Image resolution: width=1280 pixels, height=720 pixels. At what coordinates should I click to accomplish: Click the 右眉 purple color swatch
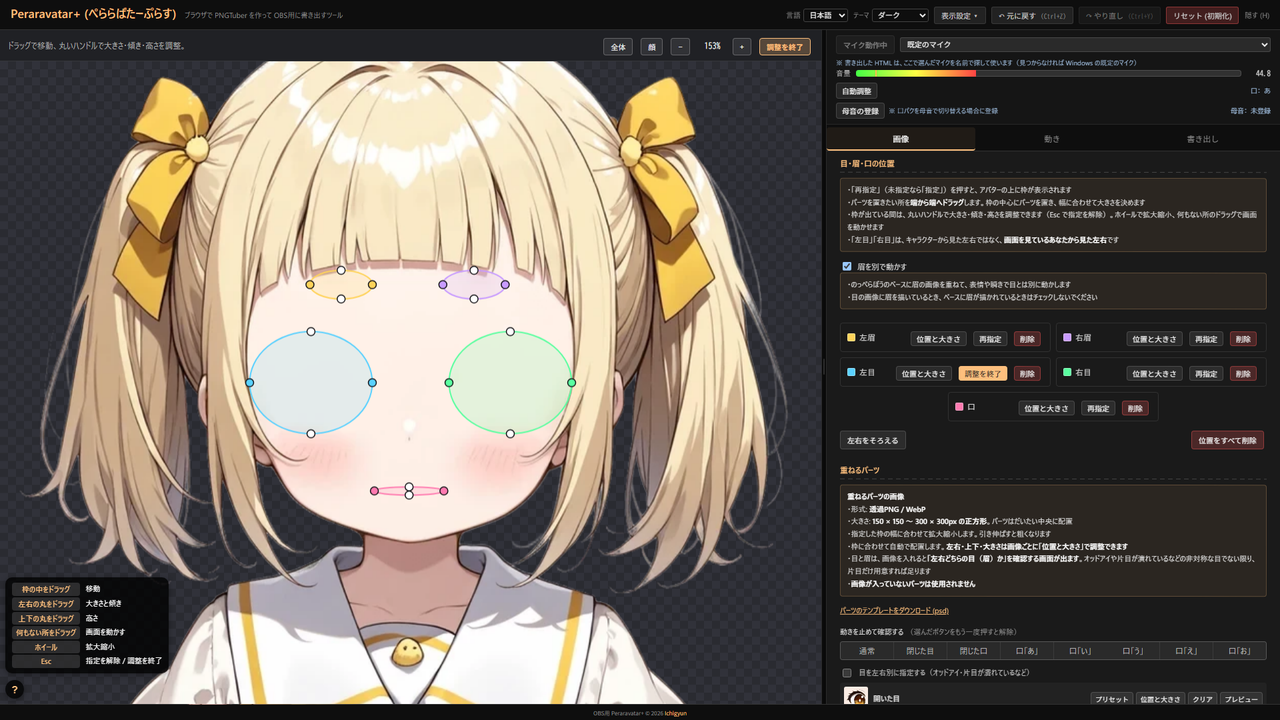coord(1067,338)
